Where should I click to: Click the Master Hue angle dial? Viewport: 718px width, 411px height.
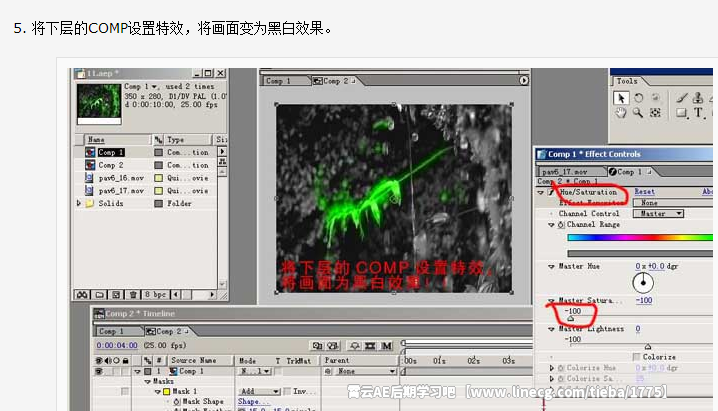coord(643,283)
